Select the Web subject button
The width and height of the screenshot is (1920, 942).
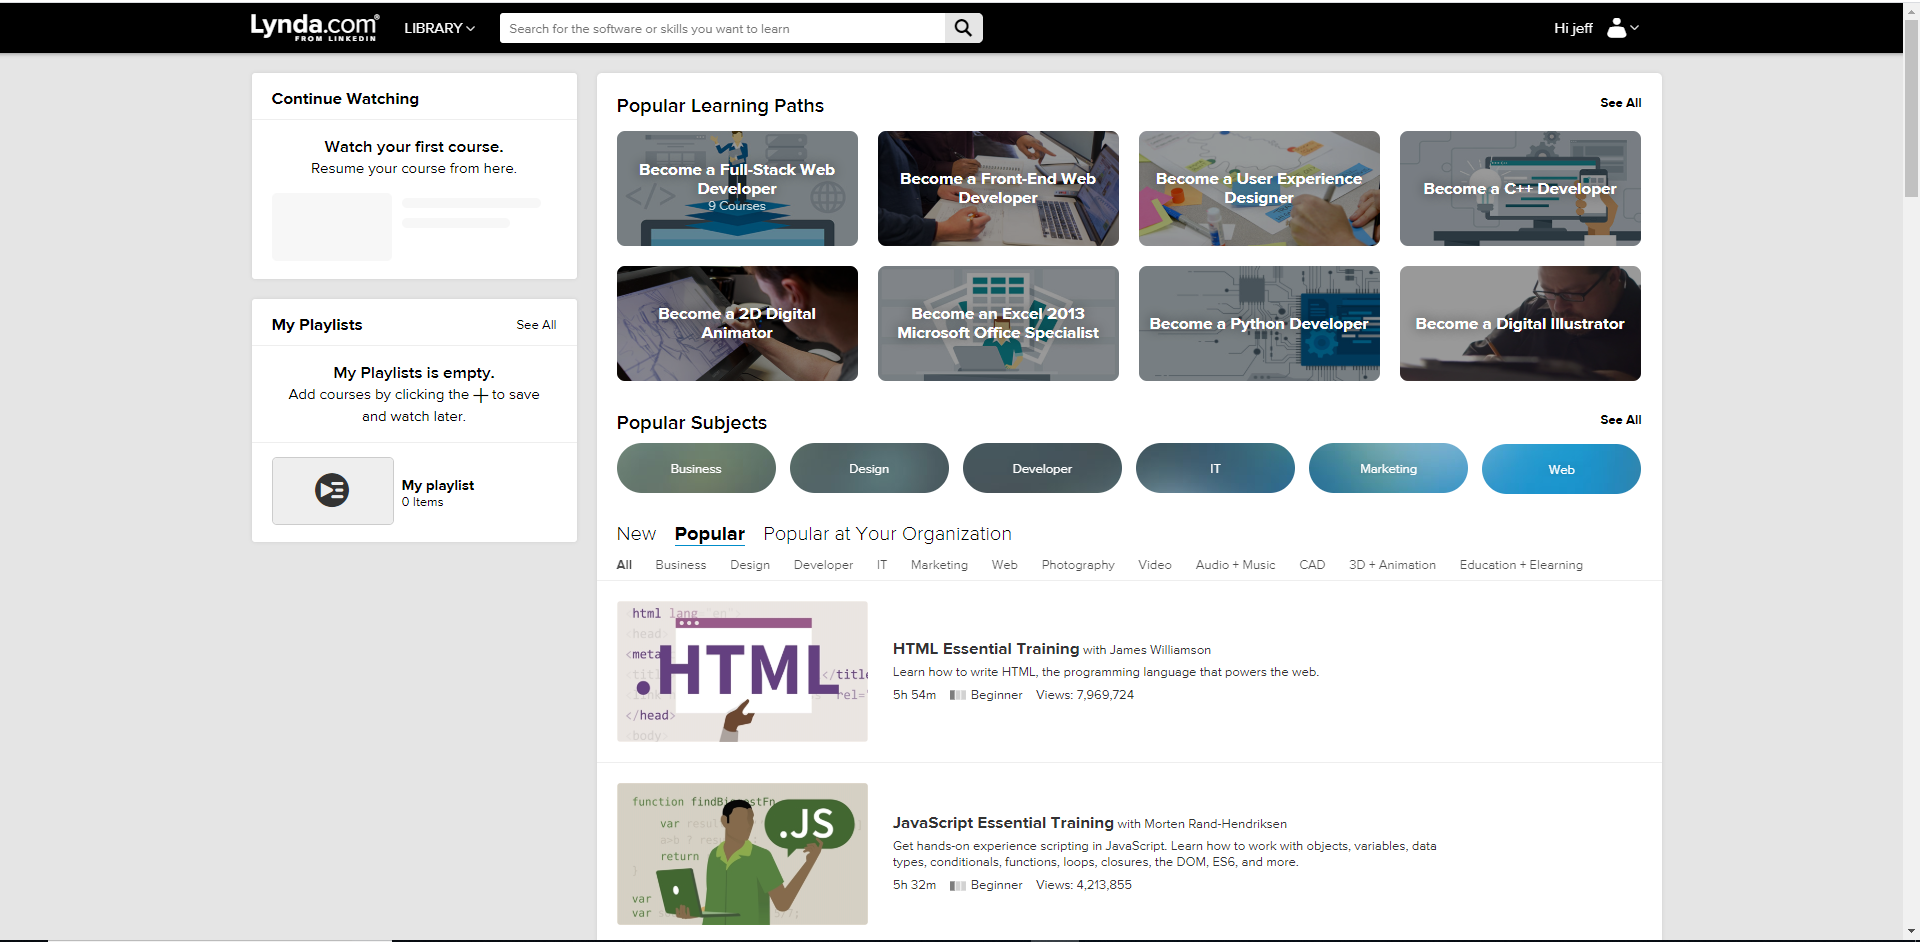tap(1560, 468)
